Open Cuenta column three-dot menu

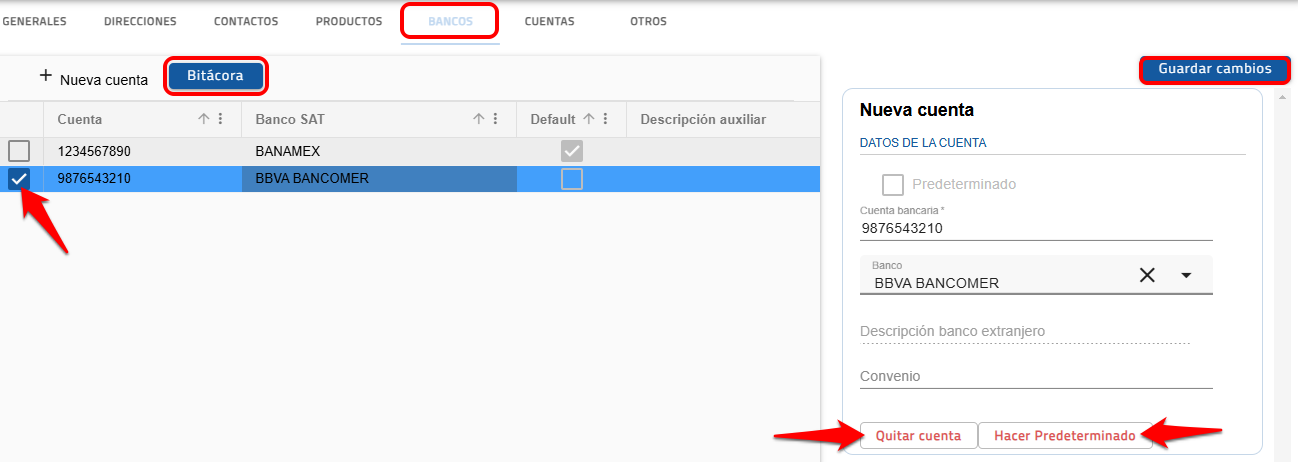click(x=220, y=119)
